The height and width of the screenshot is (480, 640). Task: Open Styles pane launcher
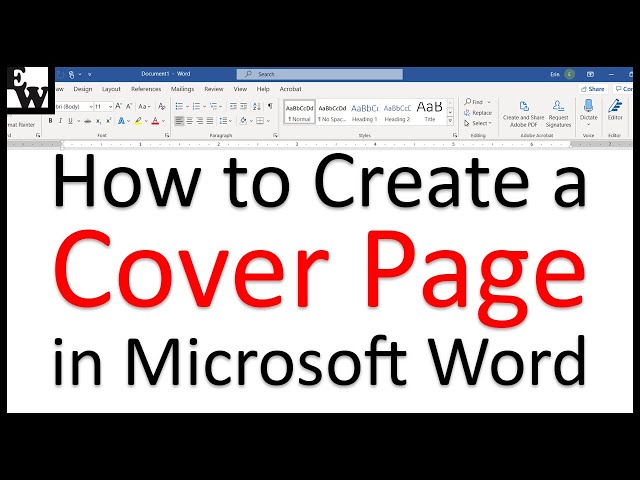(455, 135)
